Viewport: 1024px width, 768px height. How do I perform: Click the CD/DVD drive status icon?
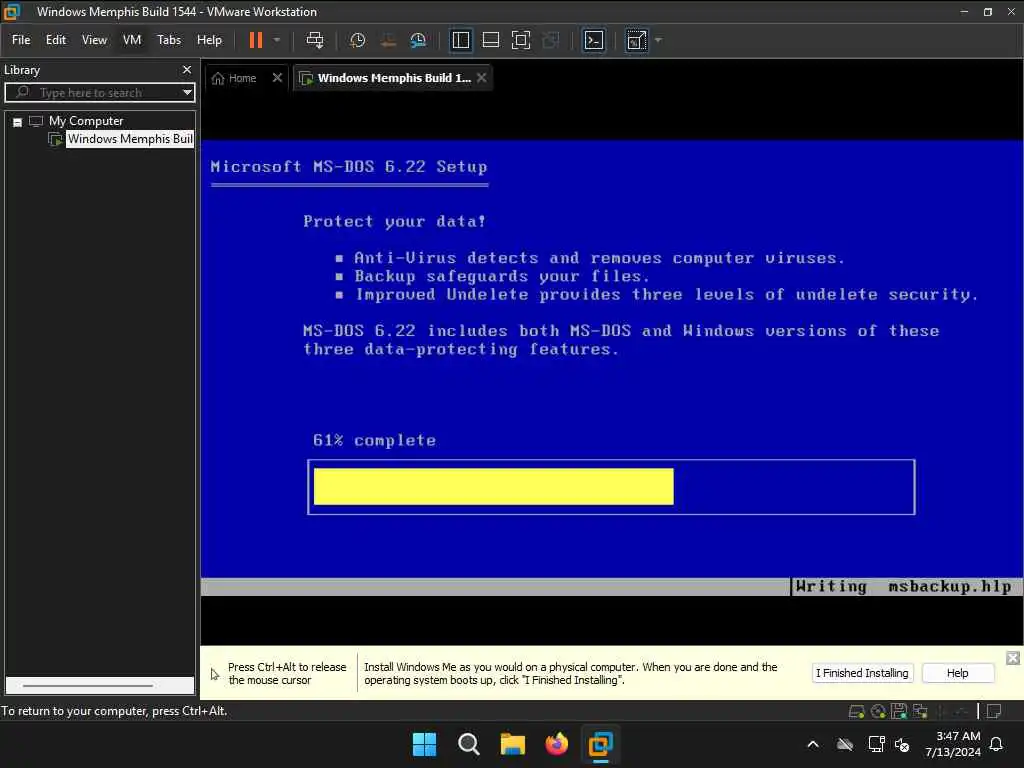(x=878, y=712)
